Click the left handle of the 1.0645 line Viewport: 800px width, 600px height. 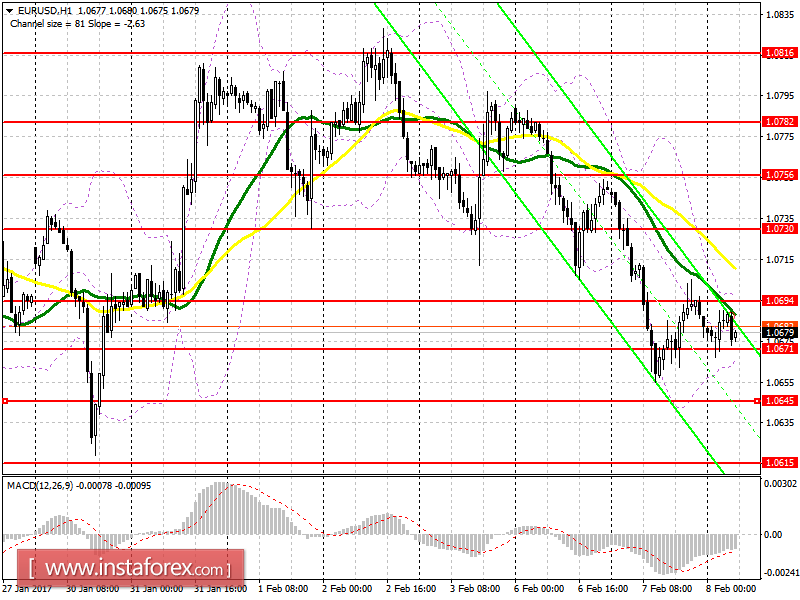[x=5, y=401]
